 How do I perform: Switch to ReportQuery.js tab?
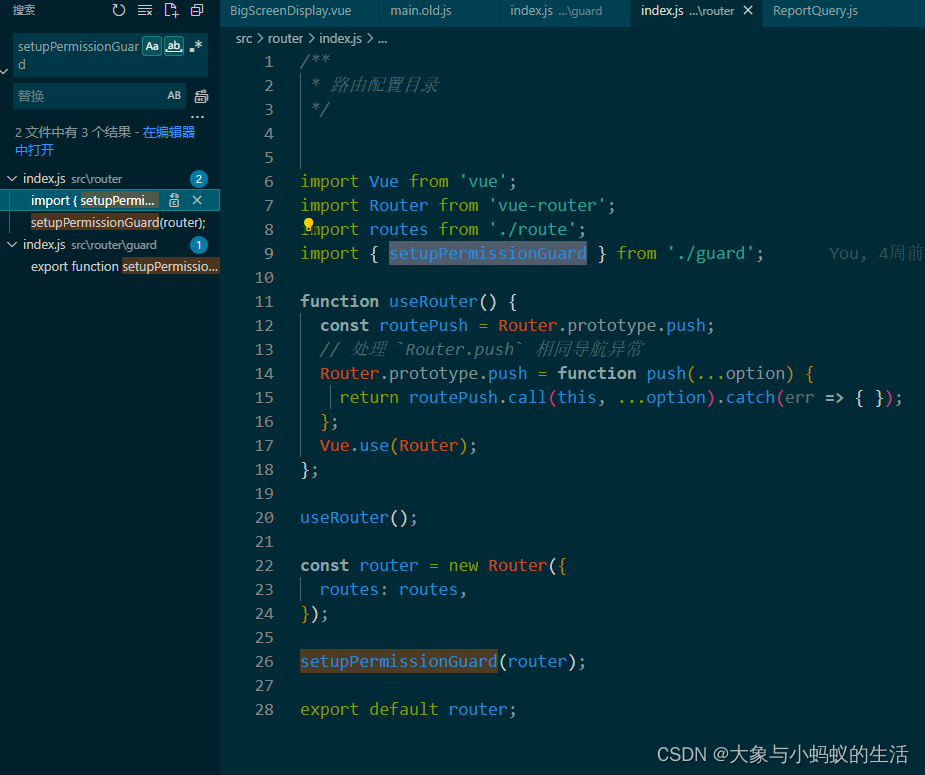pyautogui.click(x=815, y=11)
